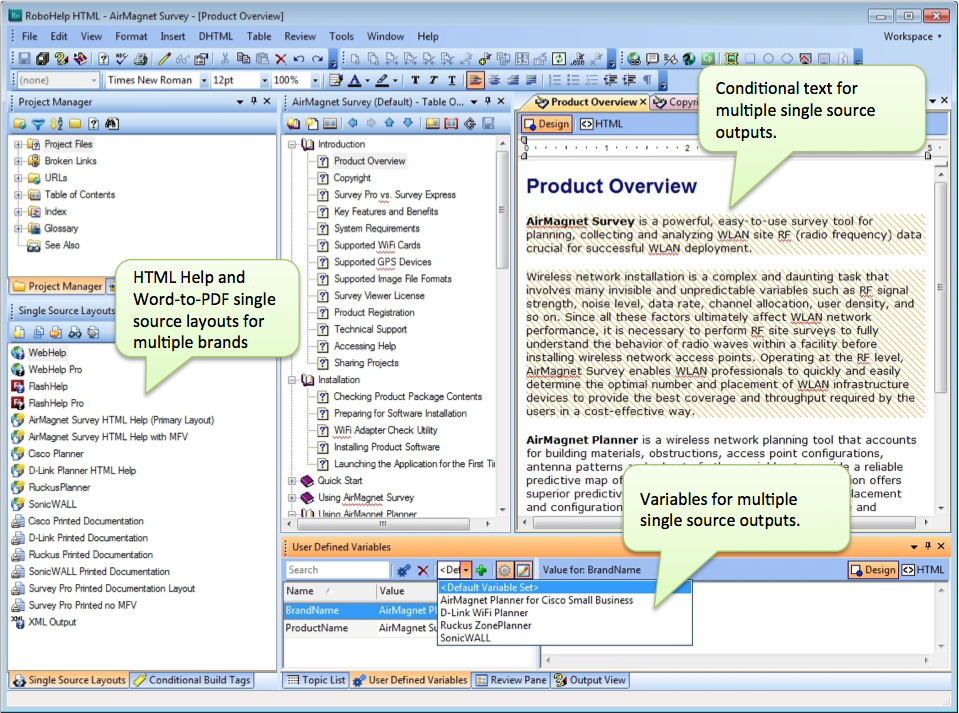
Task: Toggle align left in formatting toolbar
Action: (475, 80)
